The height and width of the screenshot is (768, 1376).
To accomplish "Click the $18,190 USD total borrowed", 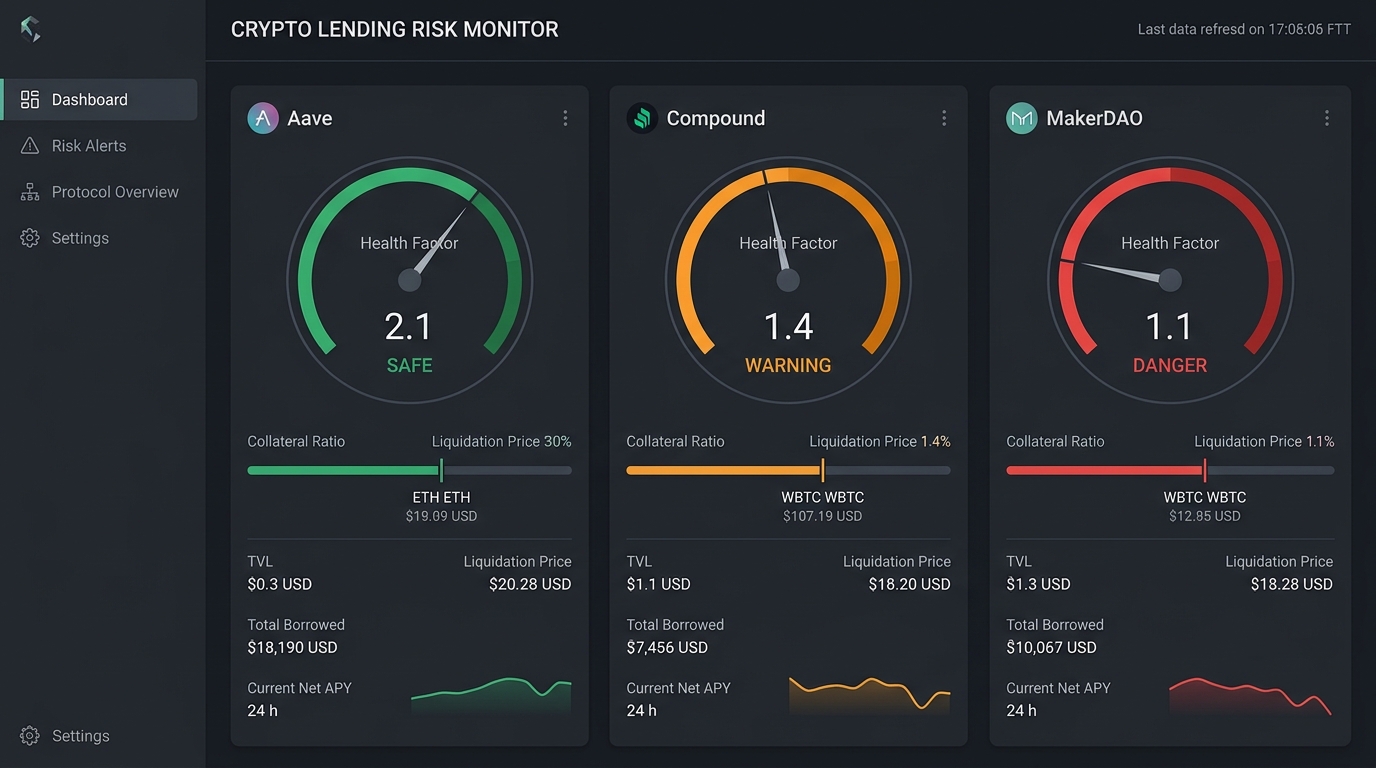I will pyautogui.click(x=292, y=647).
